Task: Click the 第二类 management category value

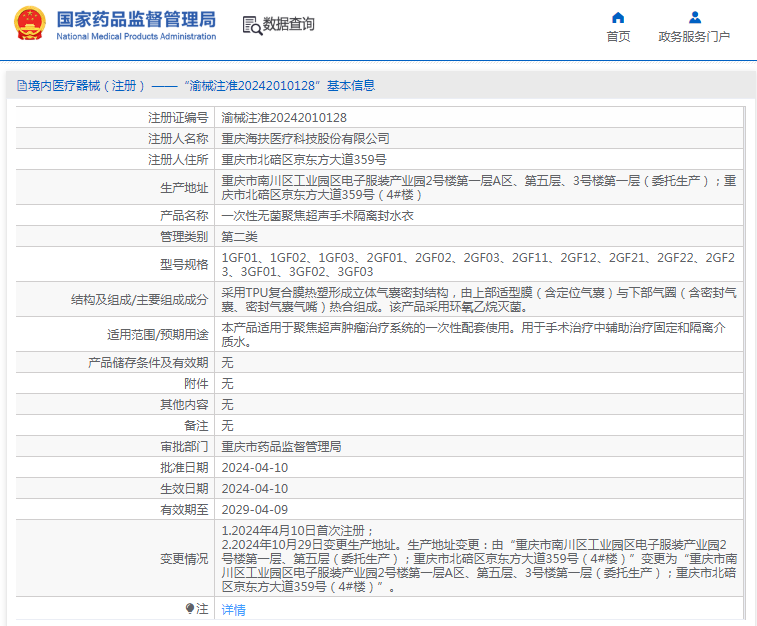Action: point(239,236)
